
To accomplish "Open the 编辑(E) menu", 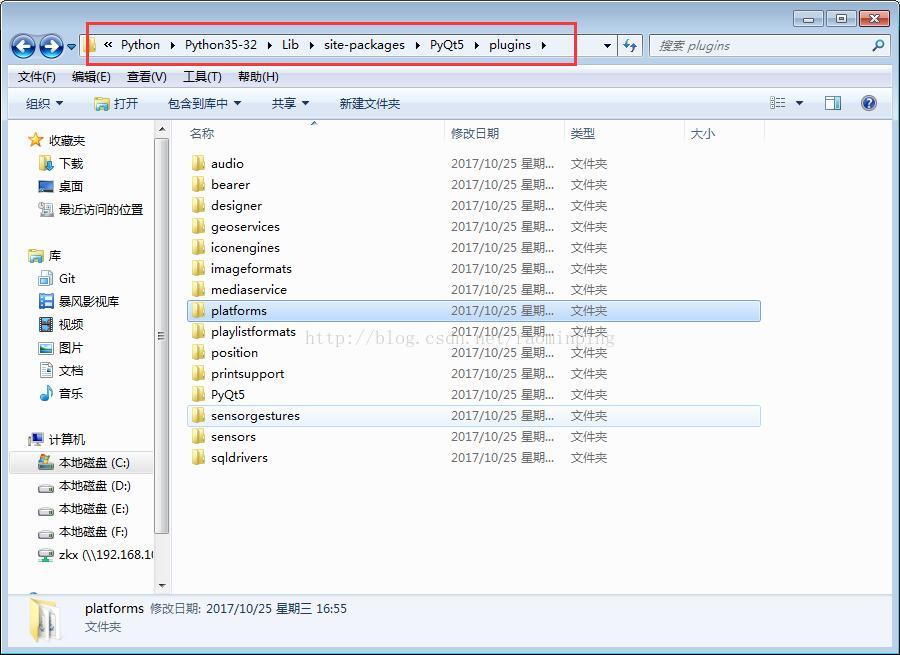I will (91, 77).
